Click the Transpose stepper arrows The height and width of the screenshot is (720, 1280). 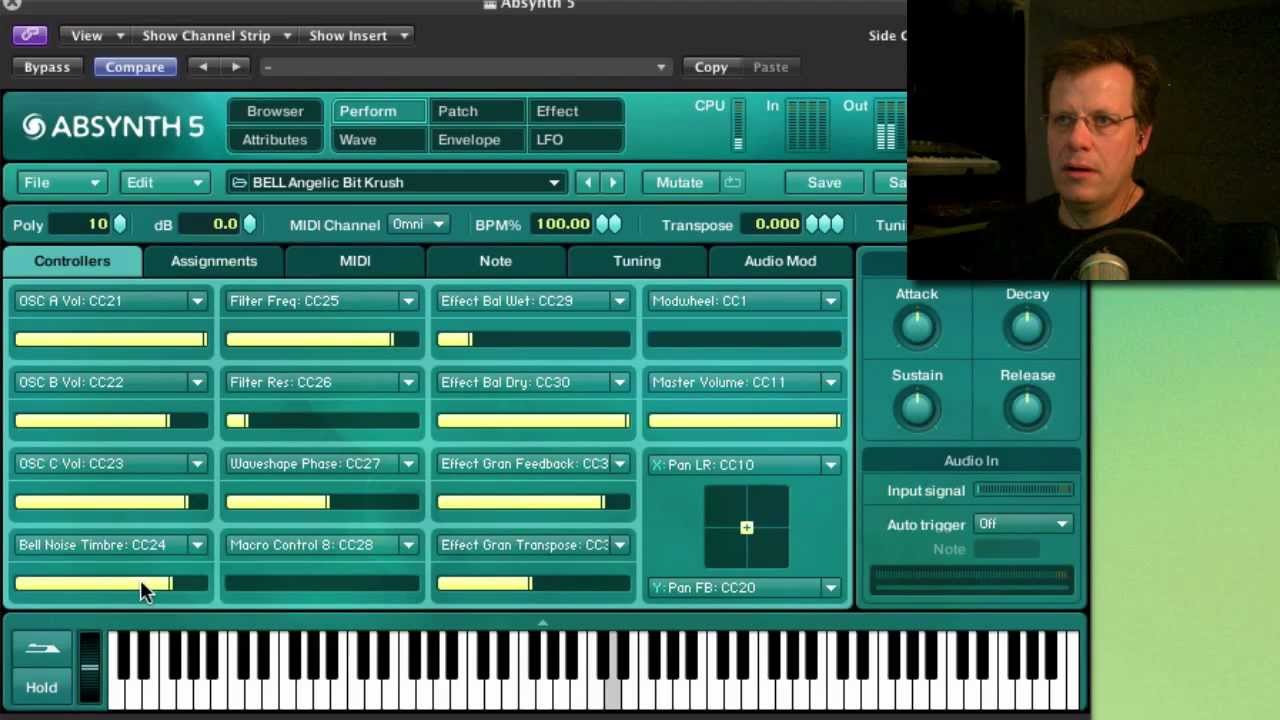point(824,224)
